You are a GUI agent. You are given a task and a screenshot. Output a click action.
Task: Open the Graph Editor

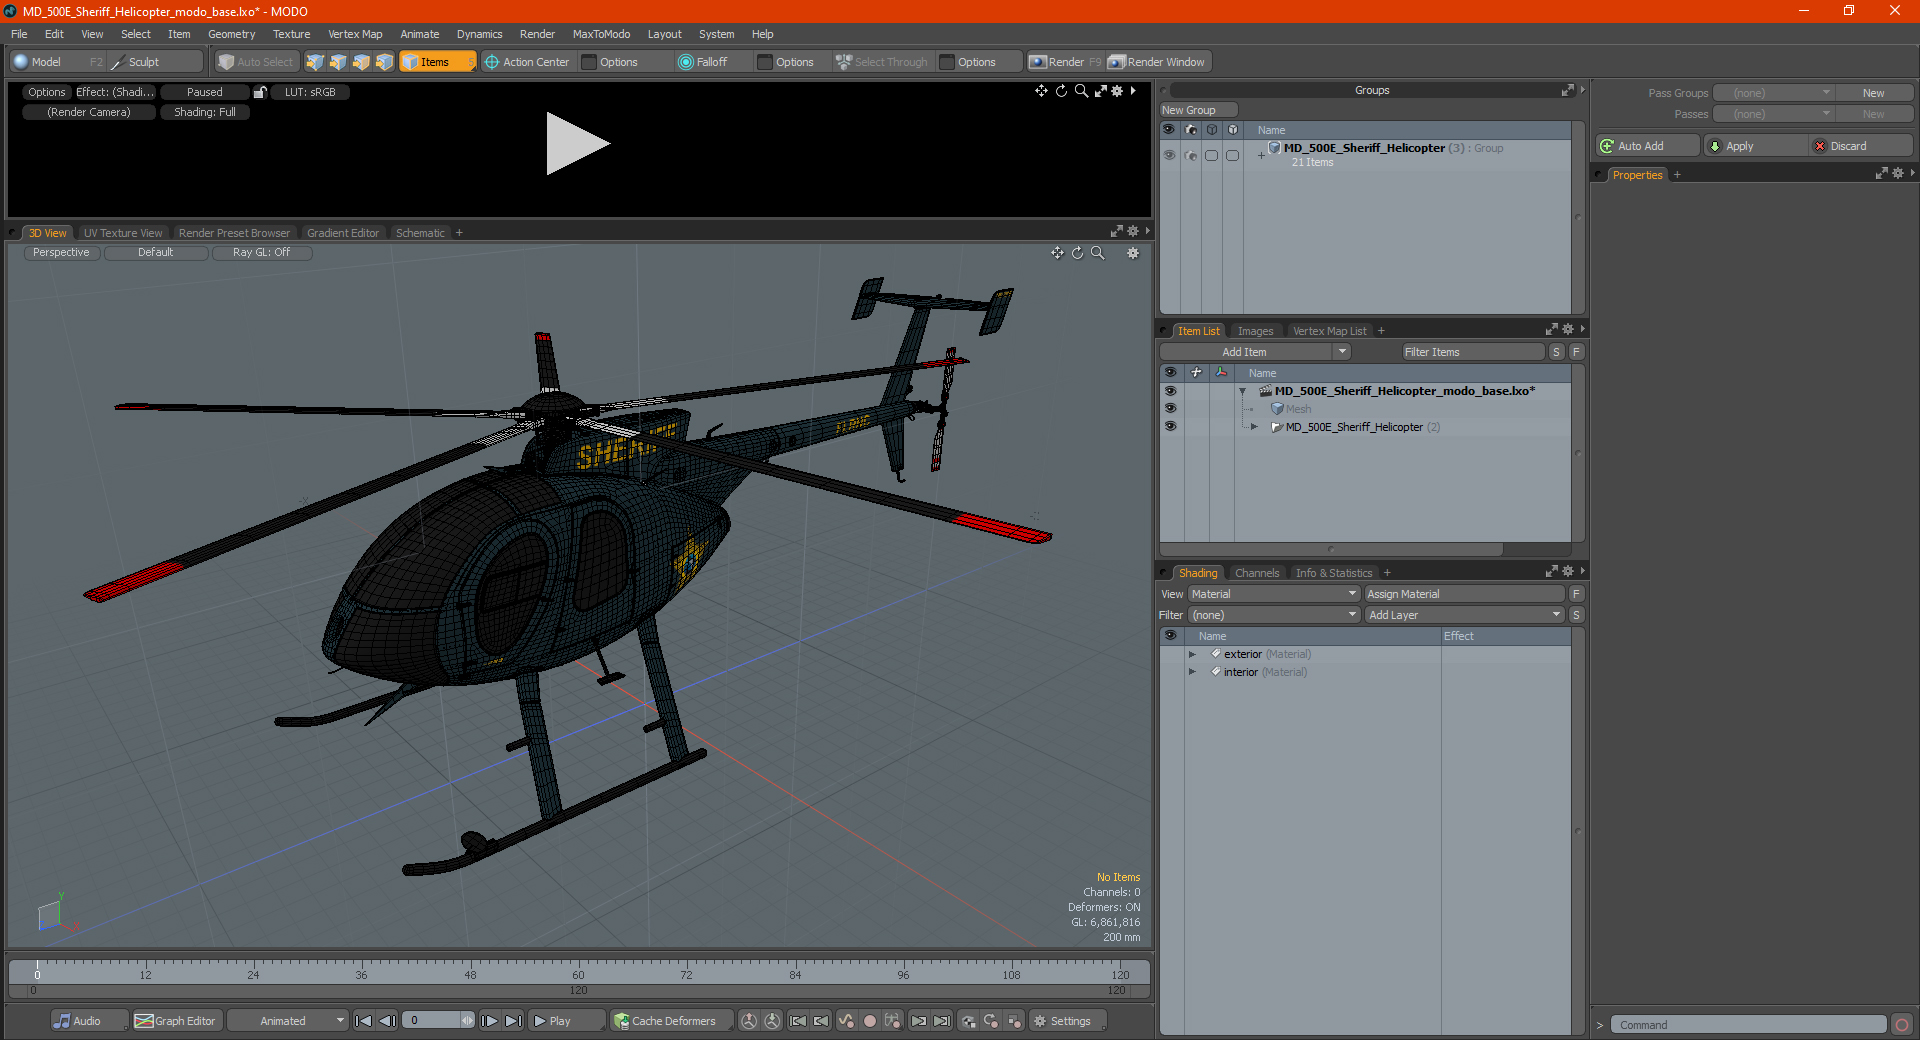click(x=175, y=1021)
